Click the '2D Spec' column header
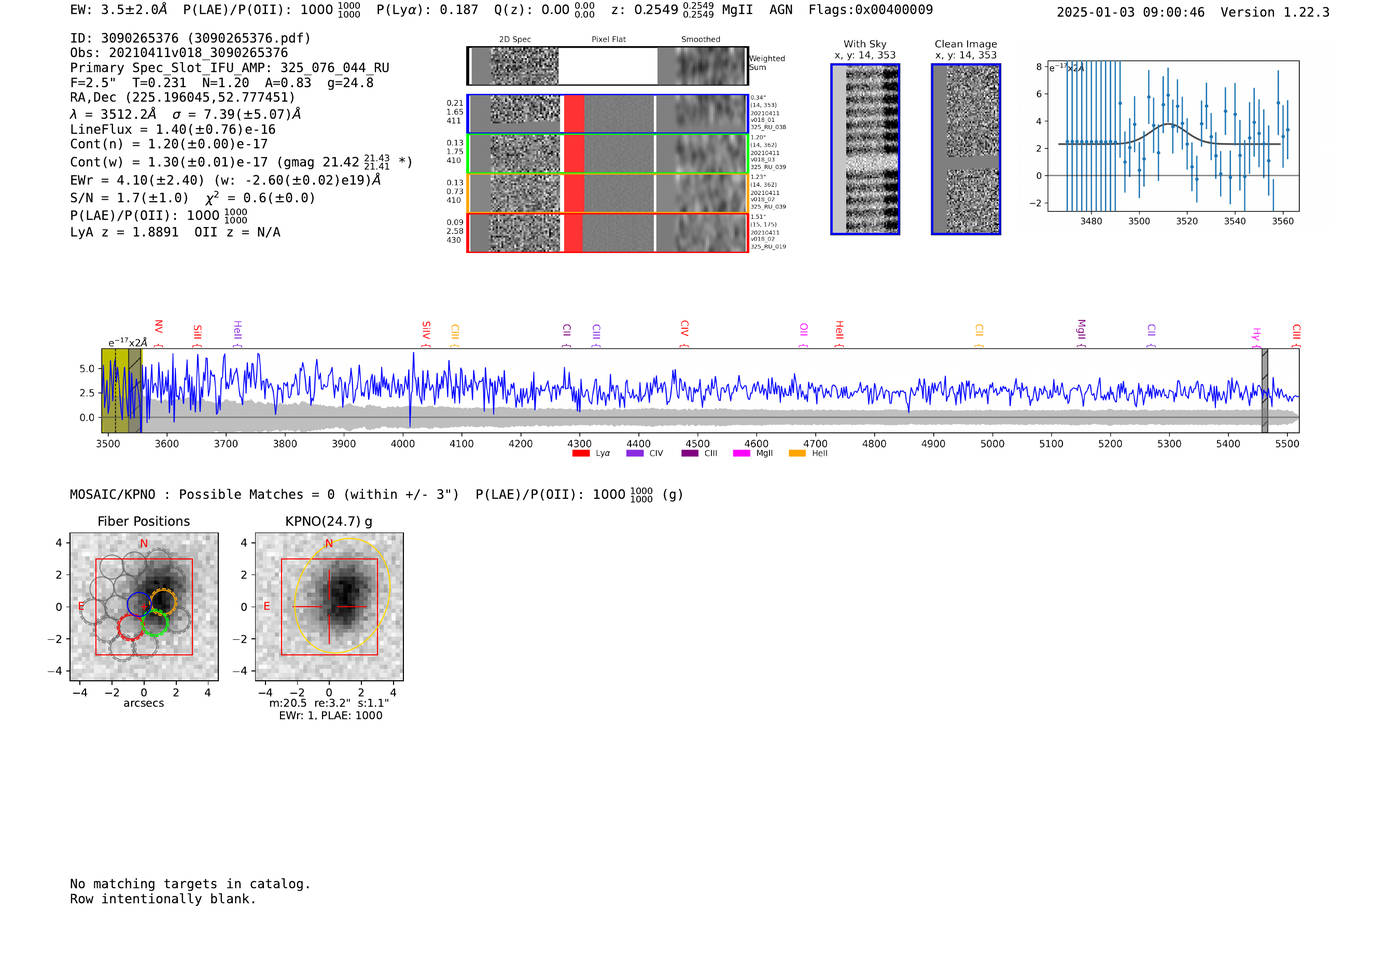The image size is (1400, 953). (x=515, y=40)
